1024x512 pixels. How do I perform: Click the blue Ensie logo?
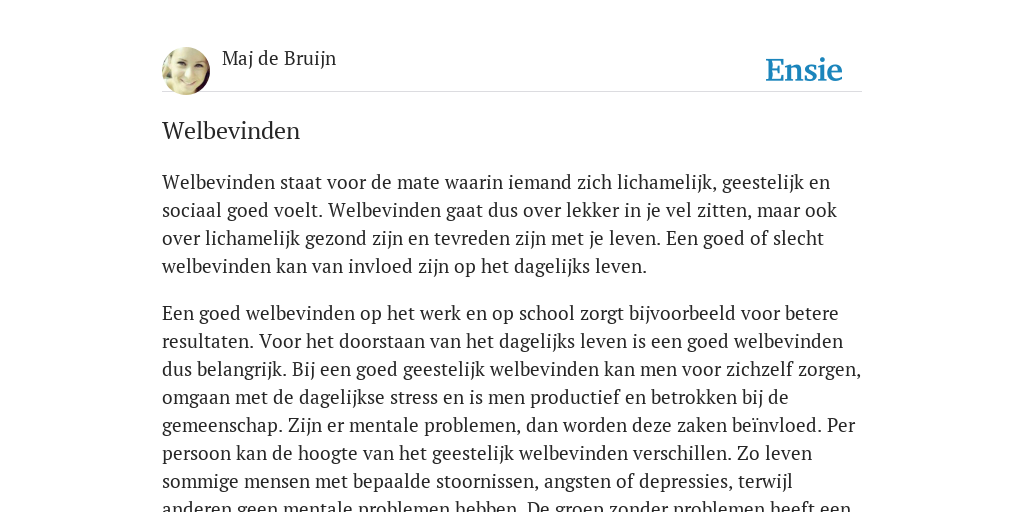804,70
